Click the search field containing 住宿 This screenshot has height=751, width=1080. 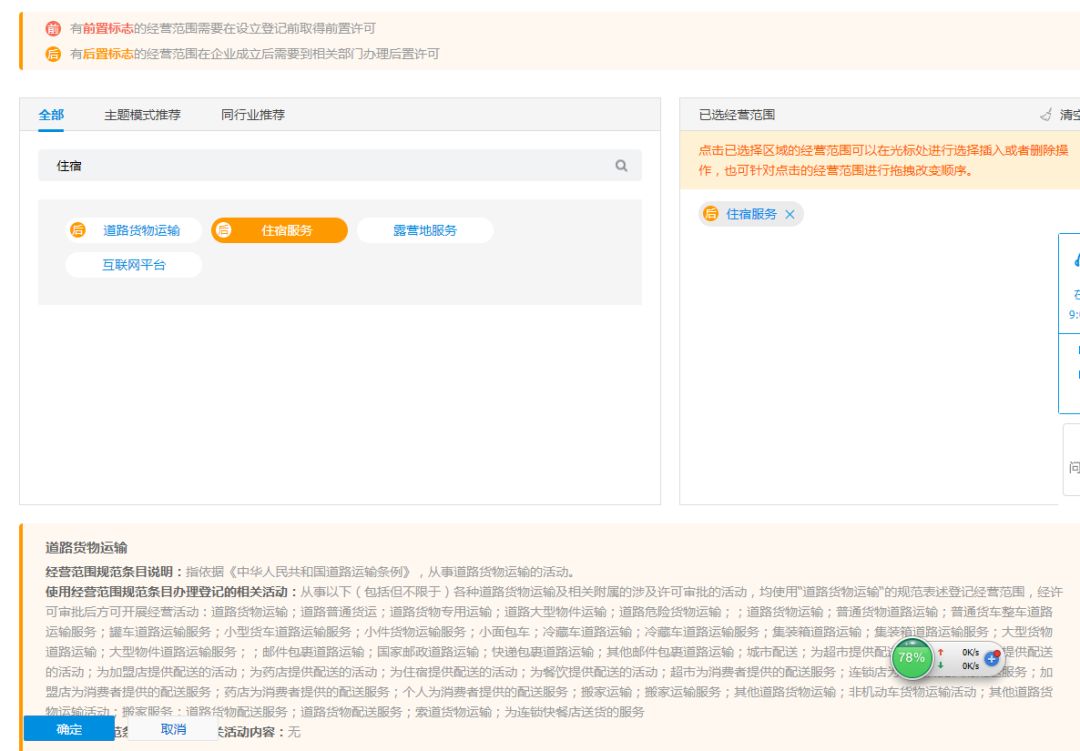coord(330,166)
